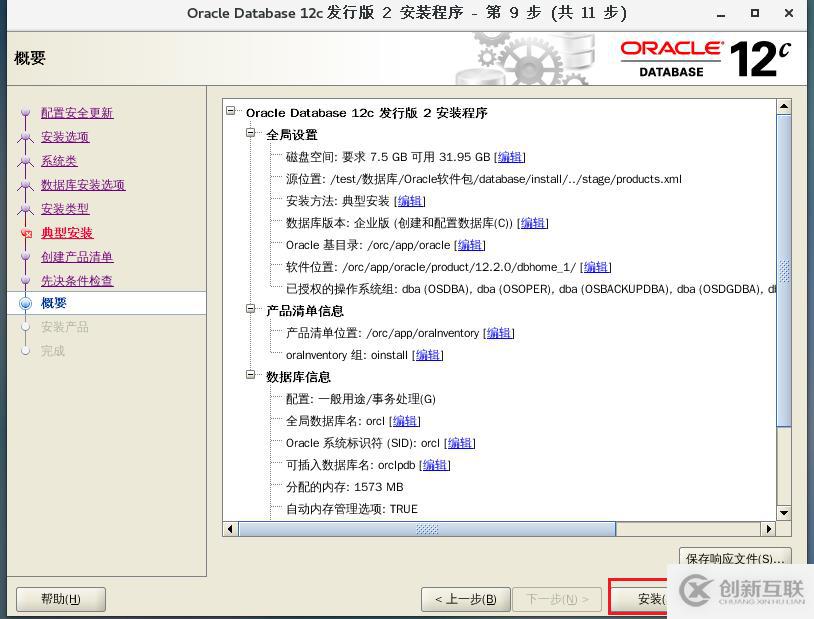The image size is (814, 619).
Task: Go to the 安装类型 step
Action: [65, 209]
